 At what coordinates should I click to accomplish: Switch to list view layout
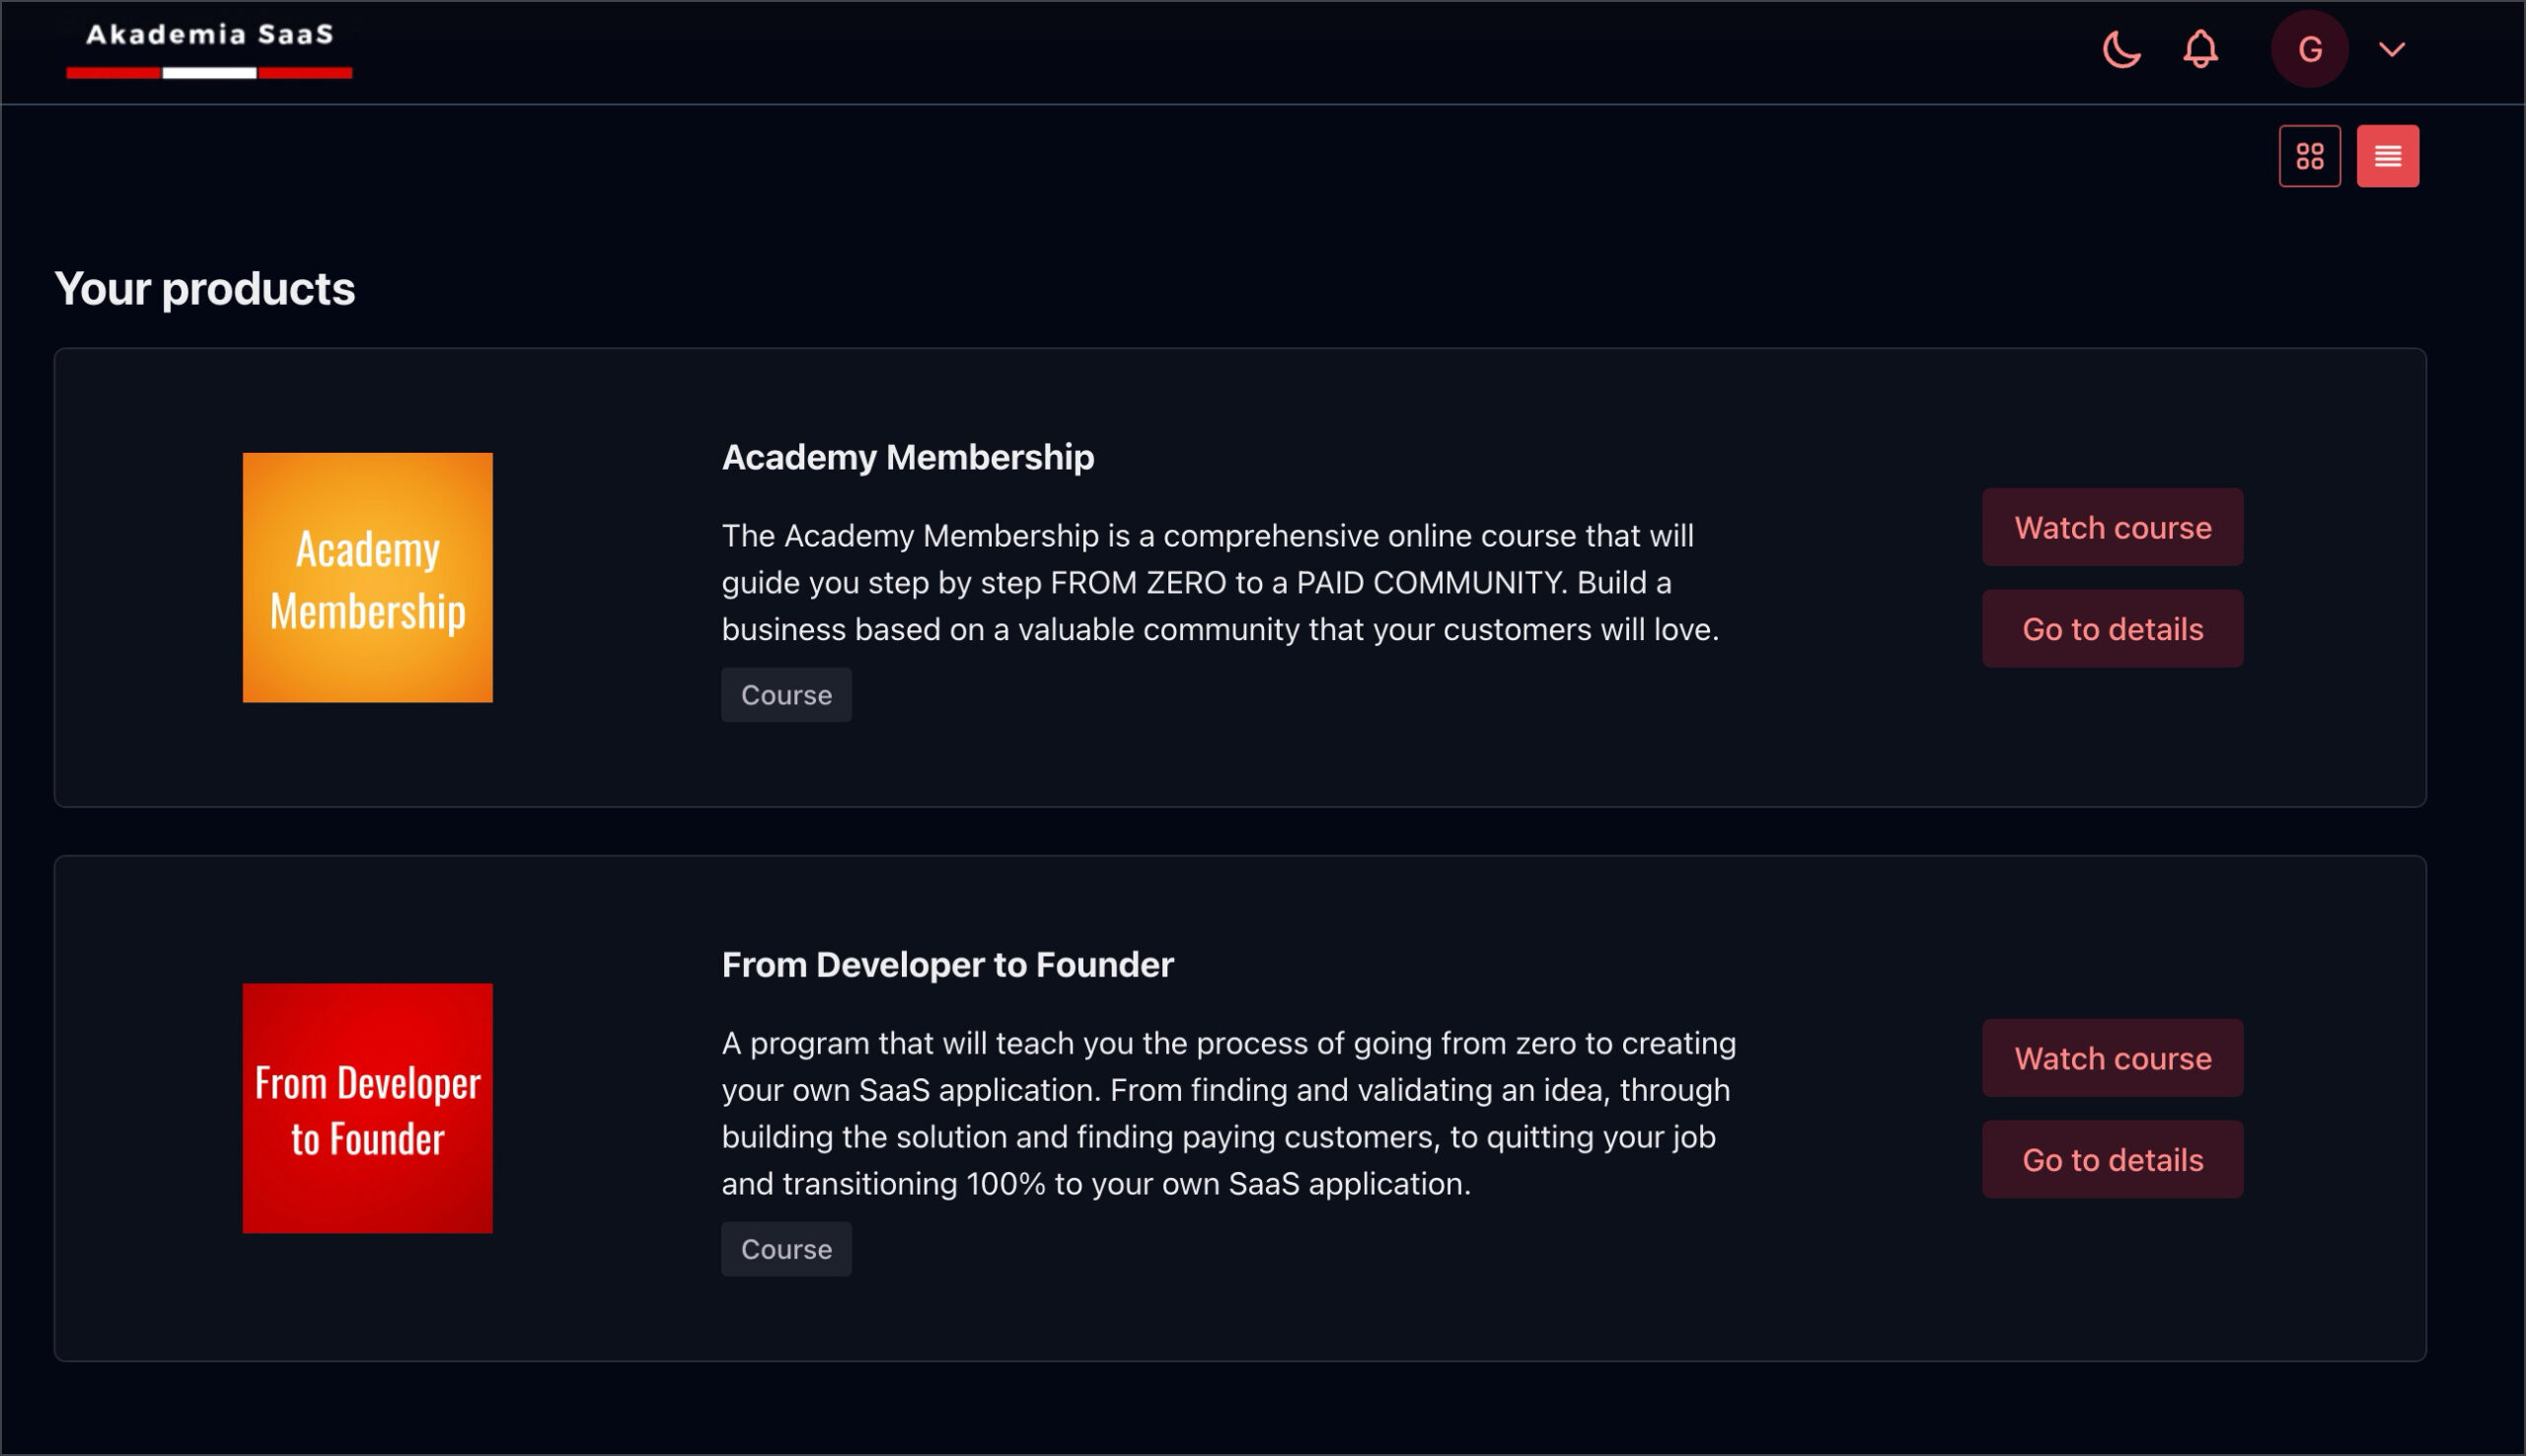point(2387,156)
